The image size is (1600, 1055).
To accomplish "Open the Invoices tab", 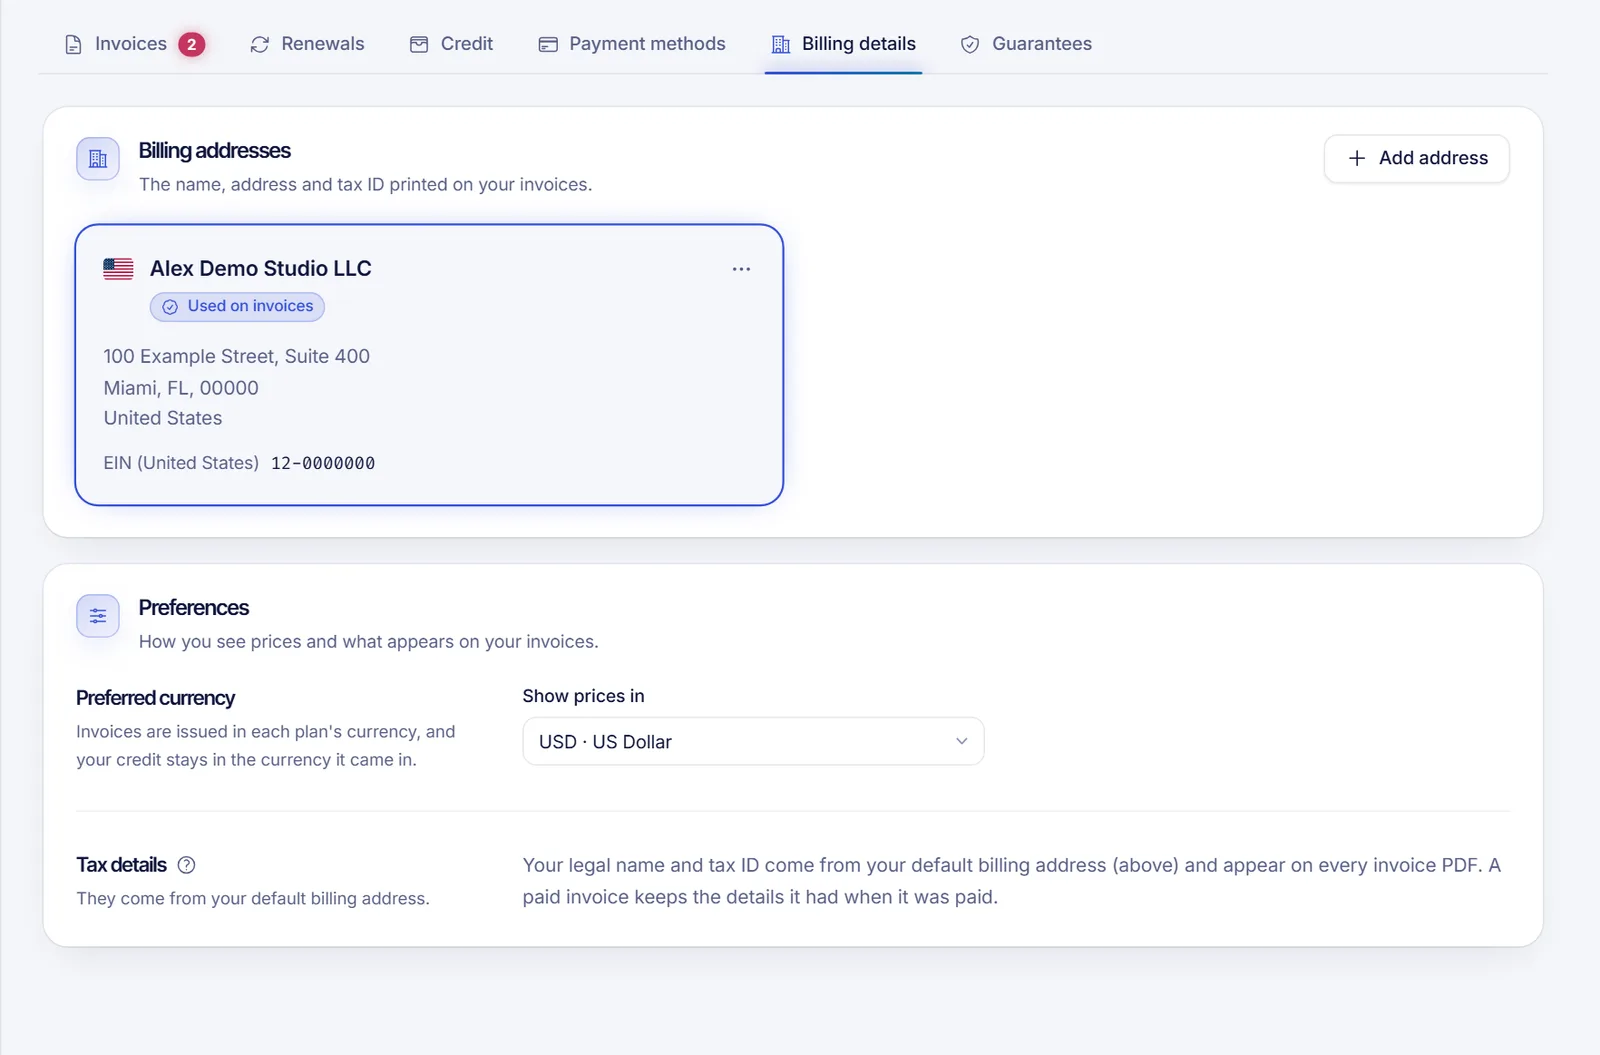I will coord(134,44).
